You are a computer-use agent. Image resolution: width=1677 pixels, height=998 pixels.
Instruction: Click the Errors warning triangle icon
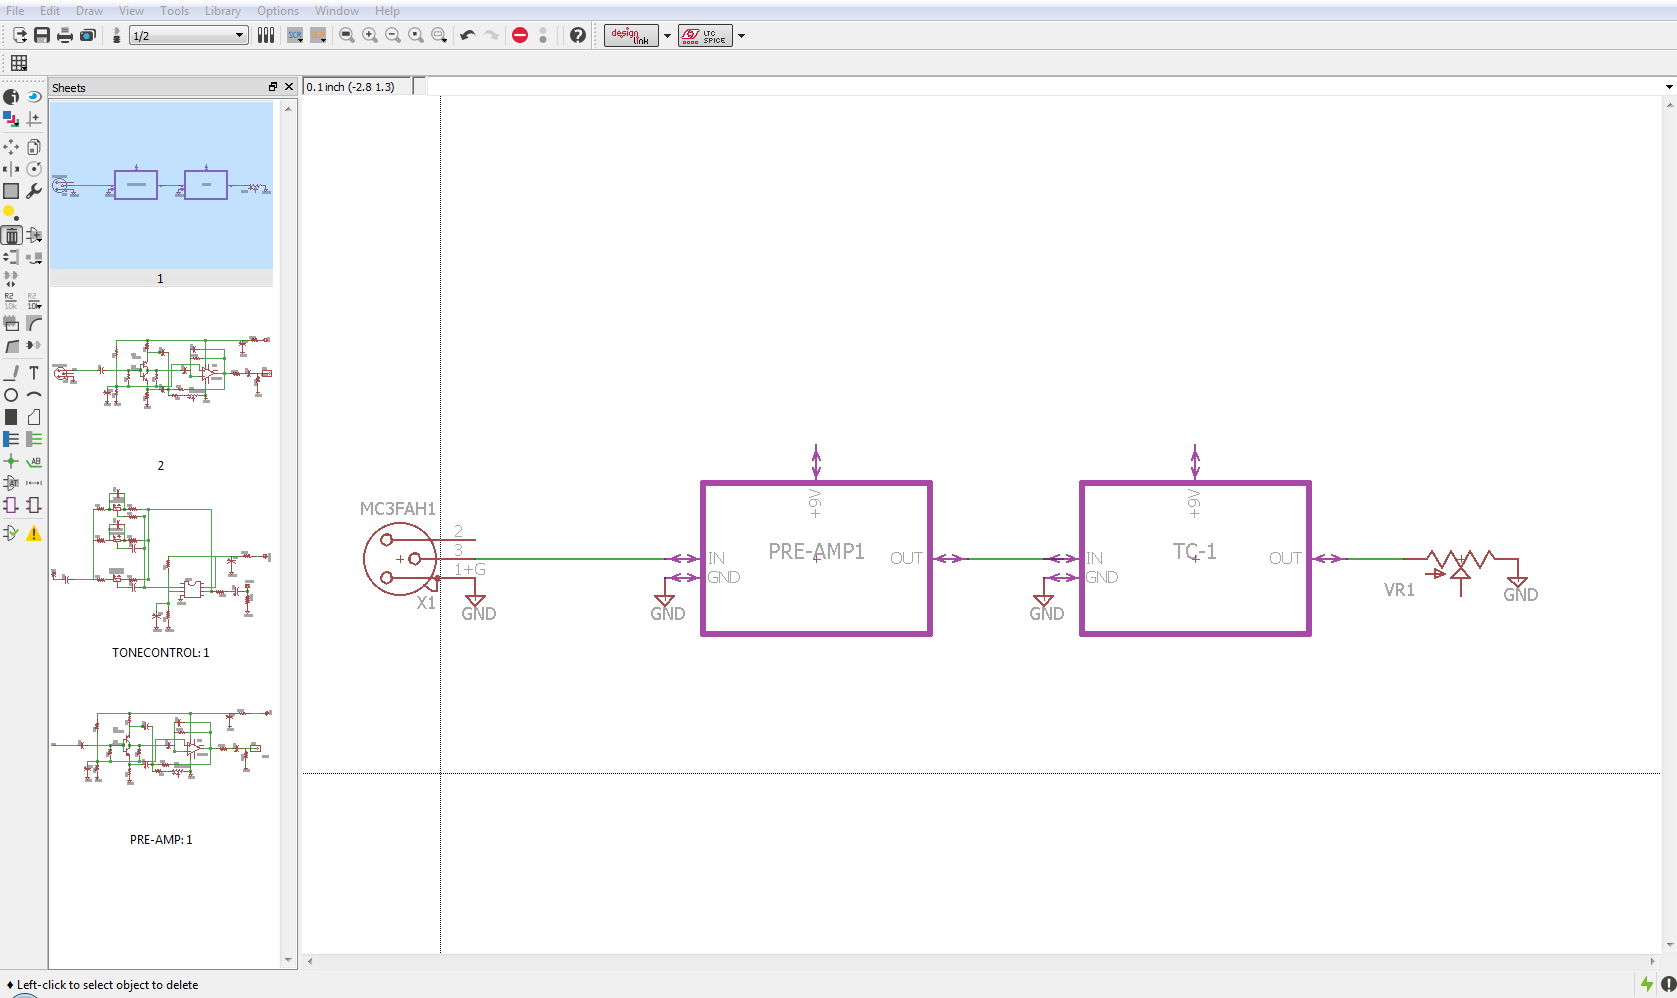pos(34,533)
